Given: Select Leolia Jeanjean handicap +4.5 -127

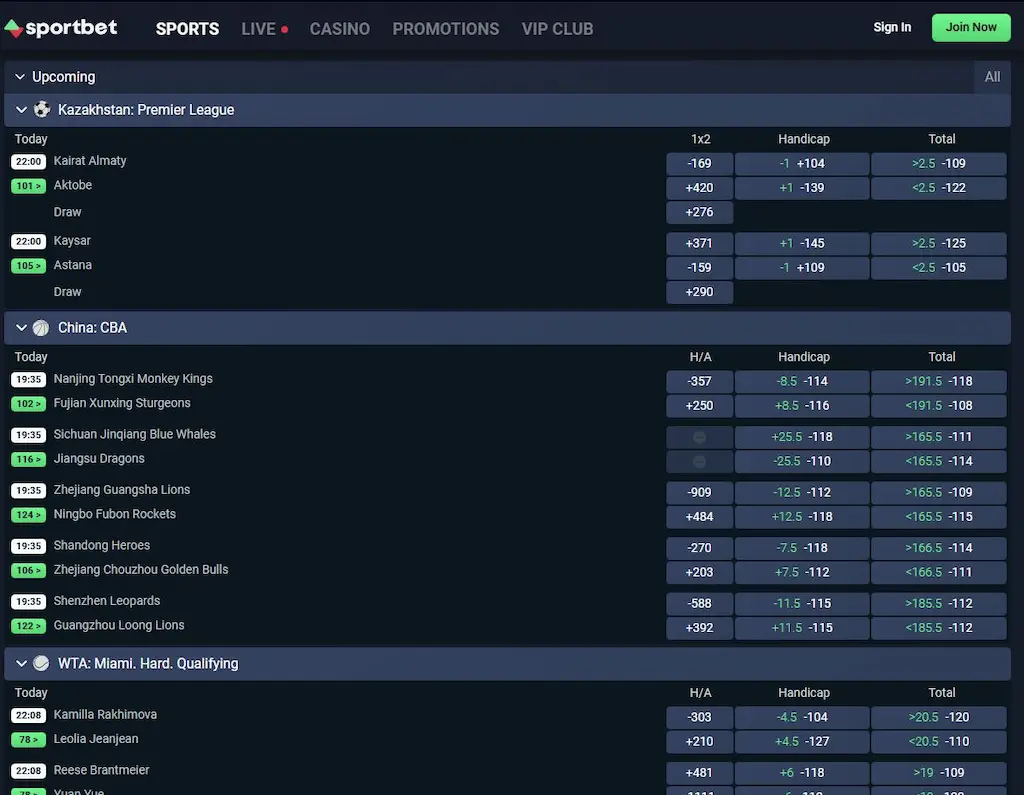Looking at the screenshot, I should point(802,741).
